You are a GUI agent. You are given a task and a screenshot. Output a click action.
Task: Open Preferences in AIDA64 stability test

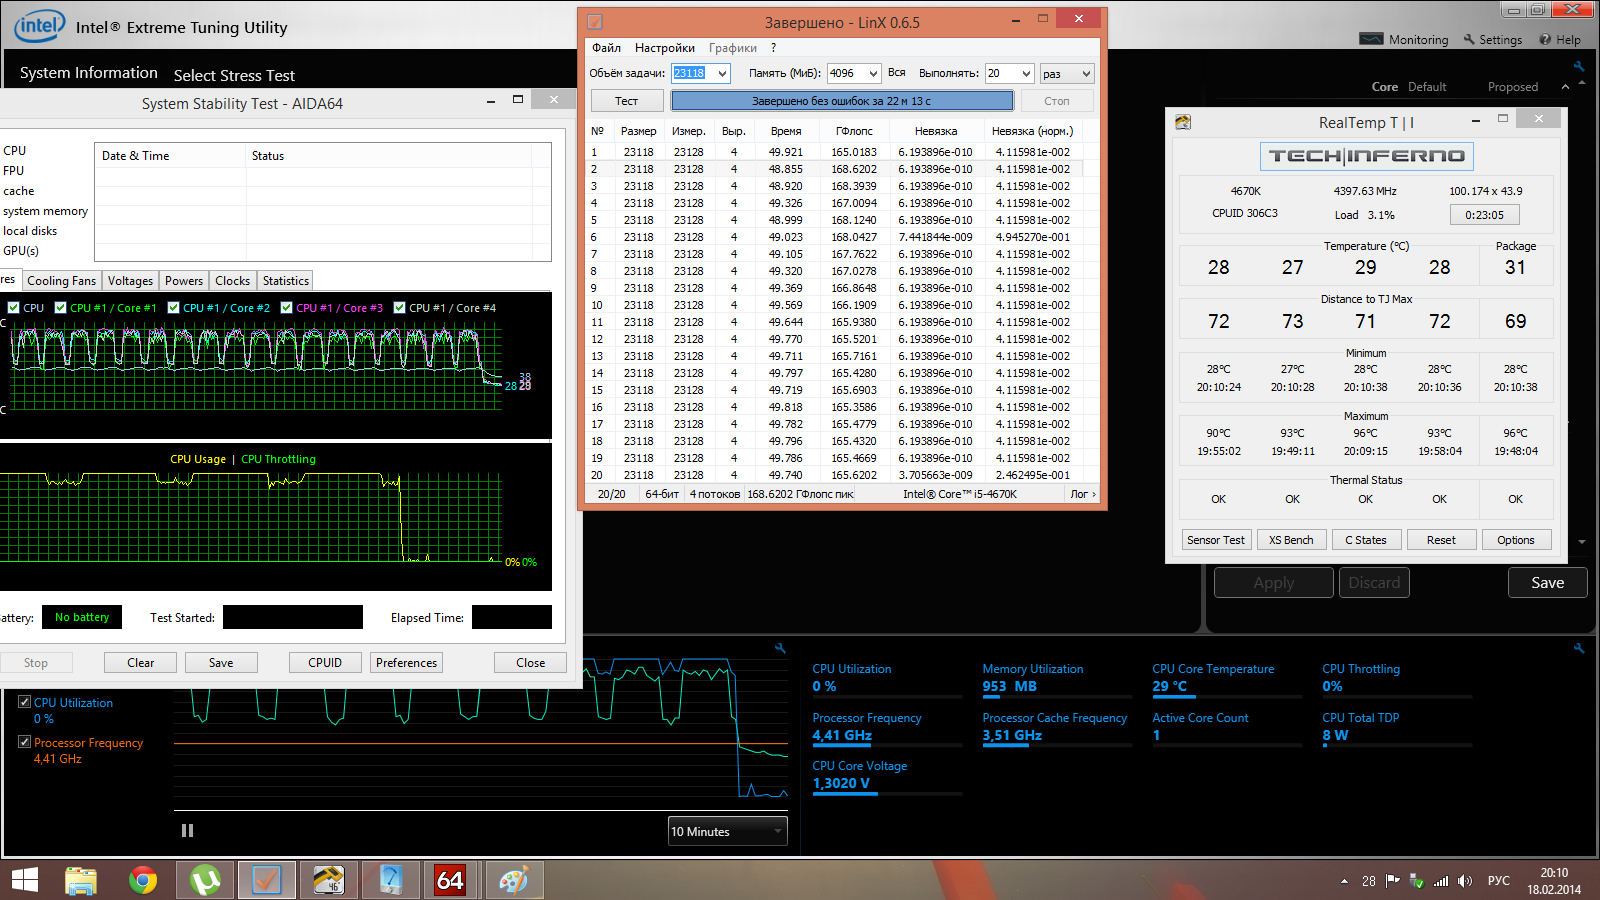click(407, 663)
